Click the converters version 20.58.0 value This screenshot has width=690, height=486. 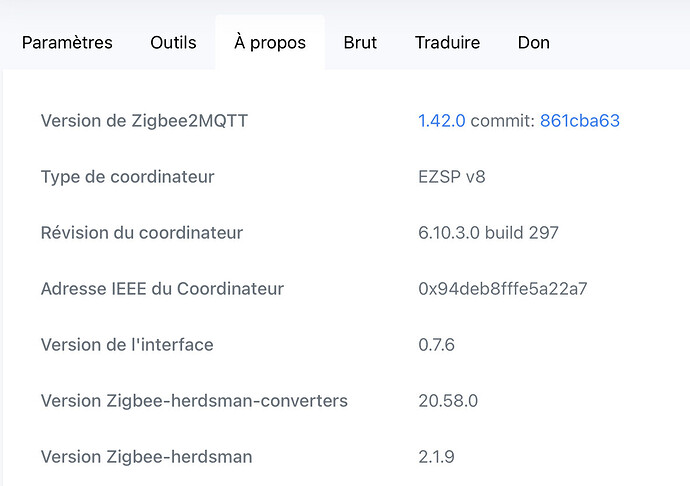[448, 401]
